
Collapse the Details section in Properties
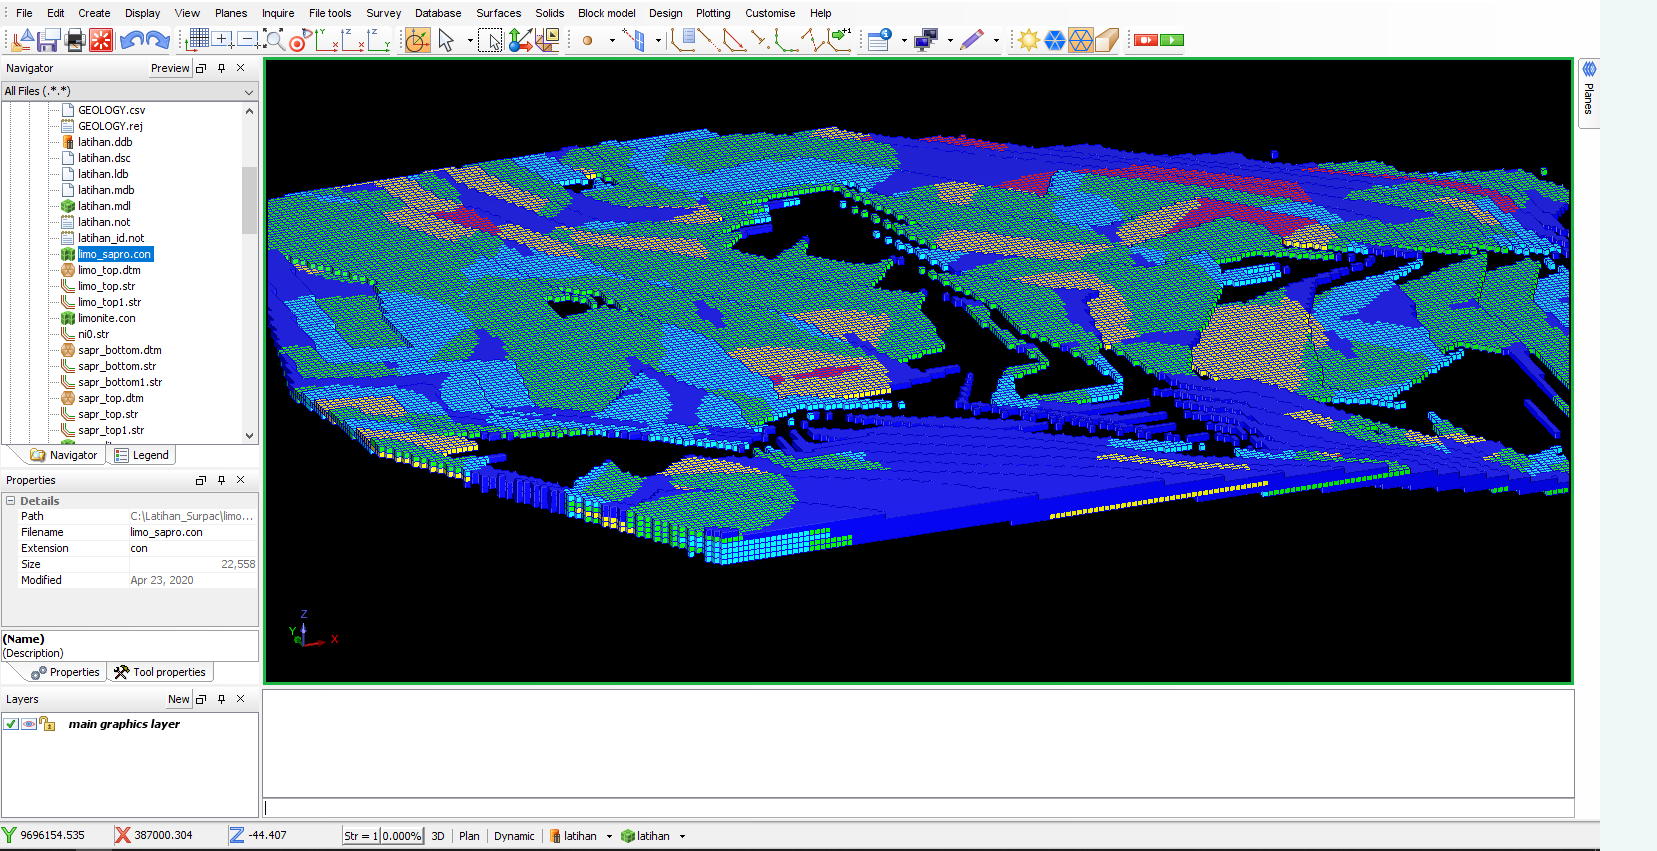pos(11,501)
